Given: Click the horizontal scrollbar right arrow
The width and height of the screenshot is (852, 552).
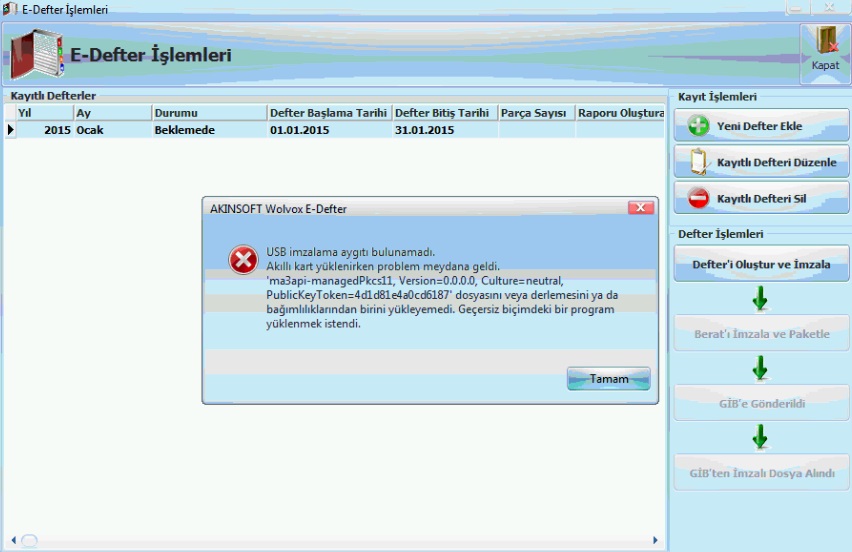Looking at the screenshot, I should point(655,540).
